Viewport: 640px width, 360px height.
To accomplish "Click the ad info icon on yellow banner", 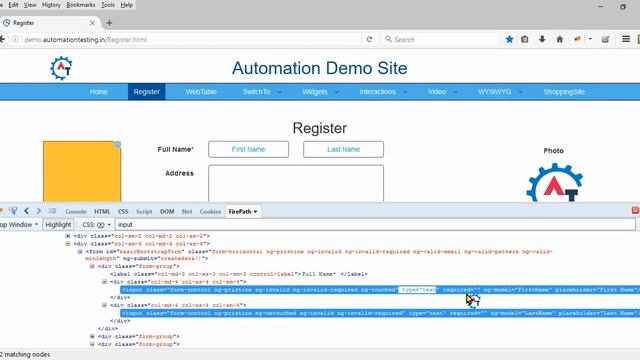I will coord(118,144).
